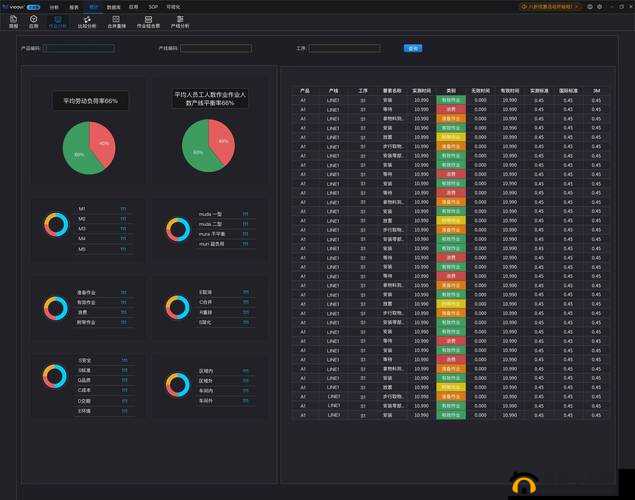The height and width of the screenshot is (500, 635).
Task: Select the 车间内 legend row
Action: 225,391
